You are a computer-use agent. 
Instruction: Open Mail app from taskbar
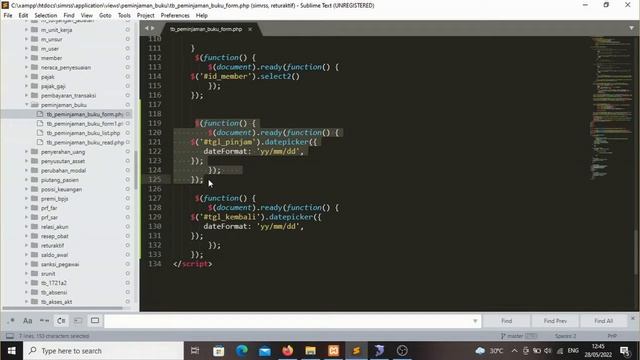(264, 351)
